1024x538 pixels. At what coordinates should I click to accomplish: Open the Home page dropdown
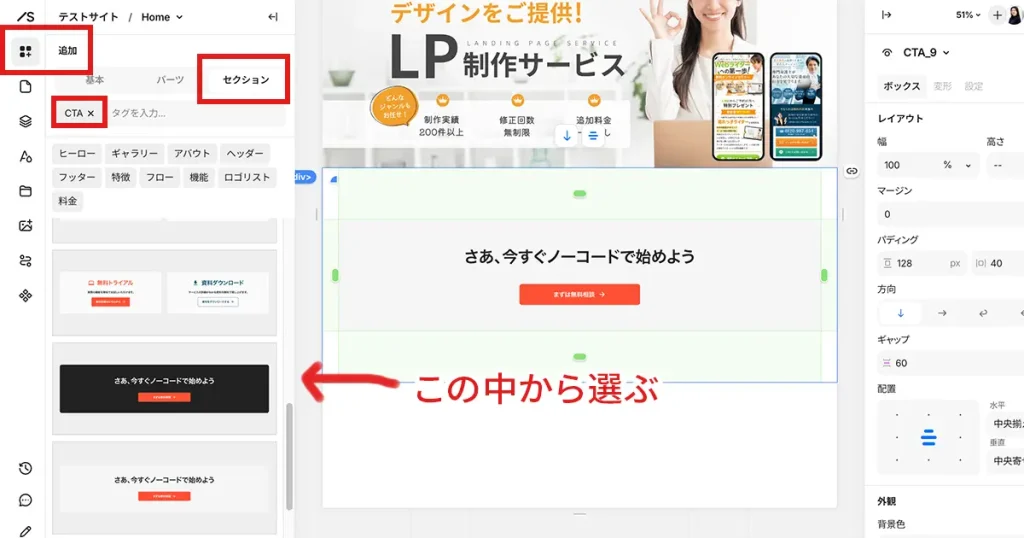(162, 17)
